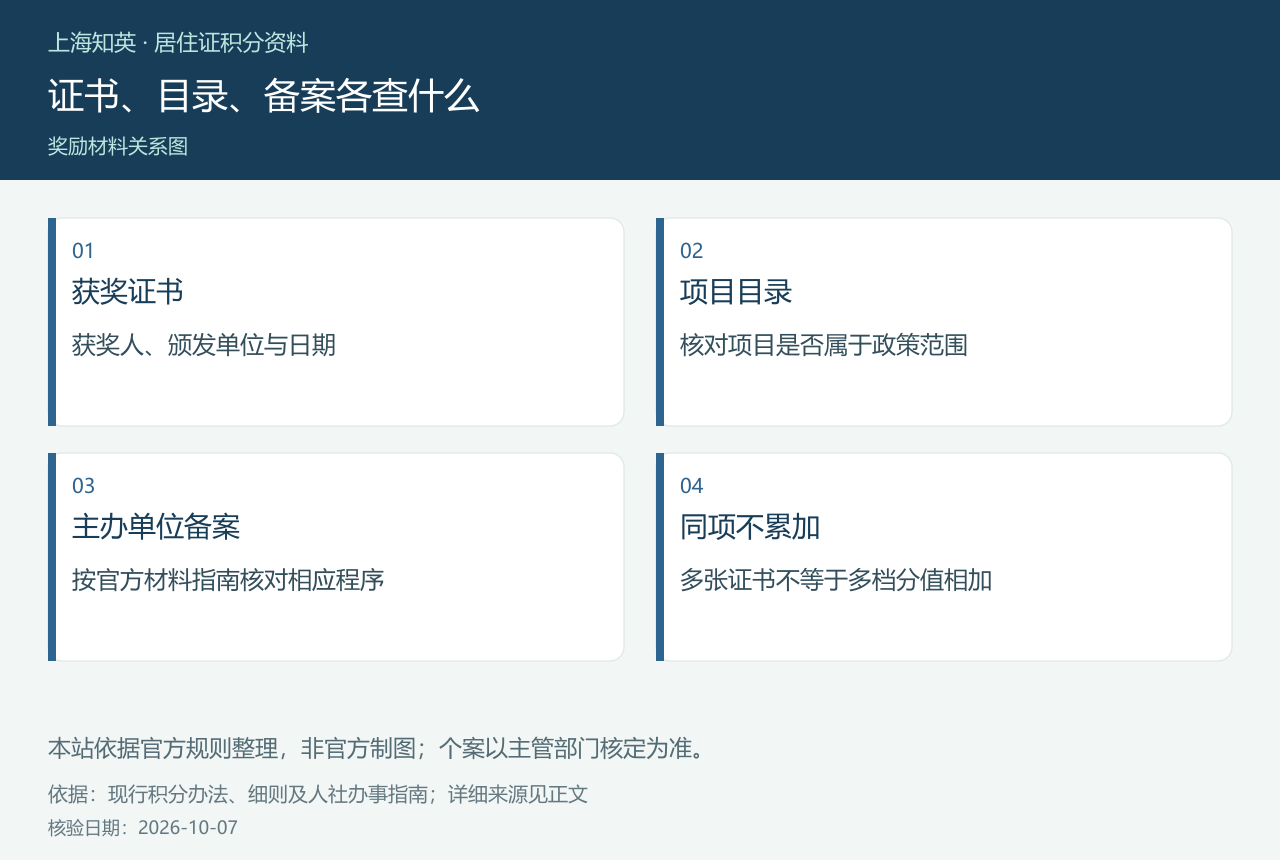
Task: Click the number 01 on the first card
Action: click(x=83, y=251)
